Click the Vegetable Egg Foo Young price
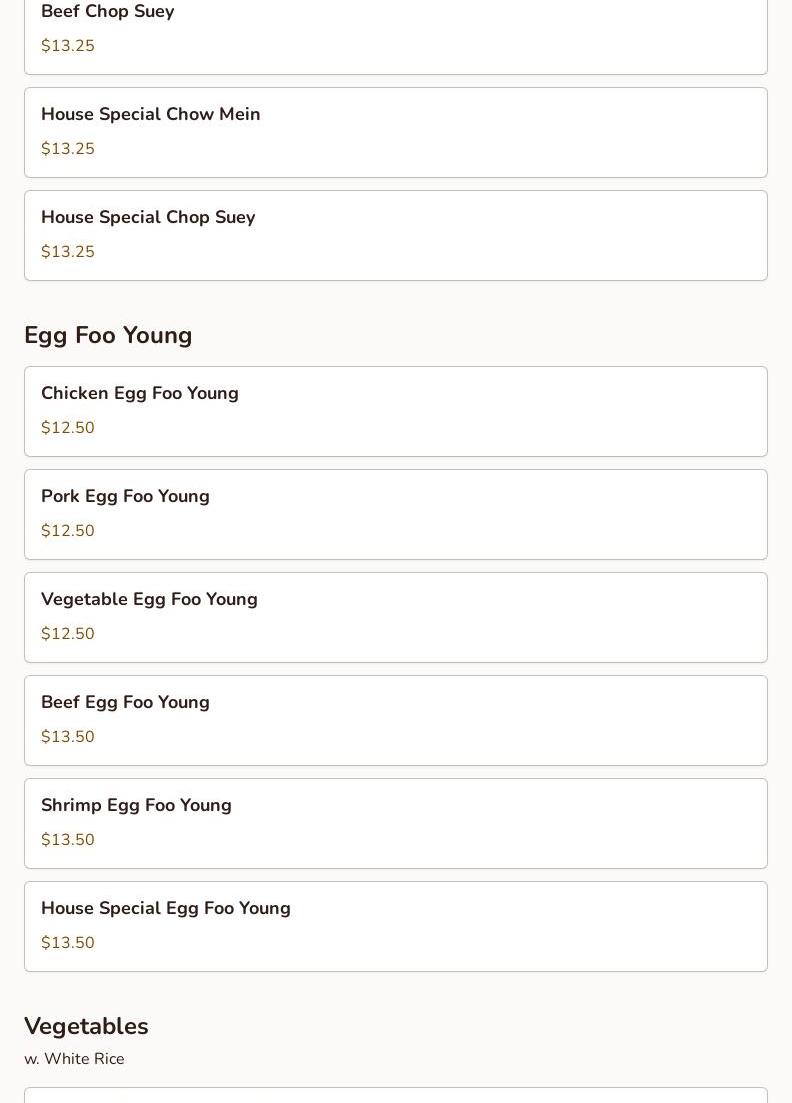Viewport: 792px width, 1103px height. 68,634
